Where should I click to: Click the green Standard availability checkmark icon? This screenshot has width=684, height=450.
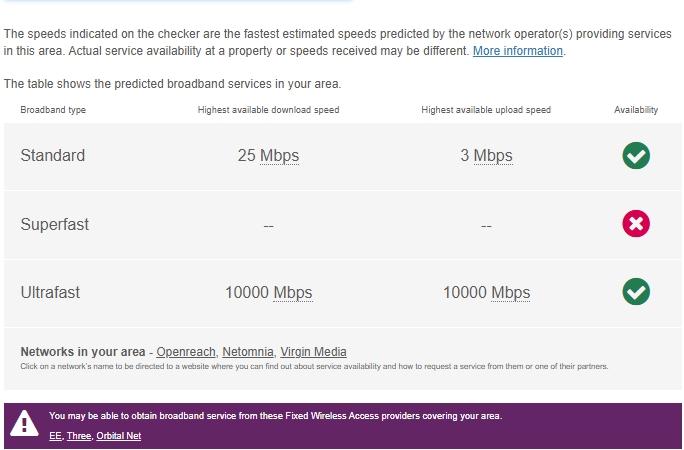(636, 156)
